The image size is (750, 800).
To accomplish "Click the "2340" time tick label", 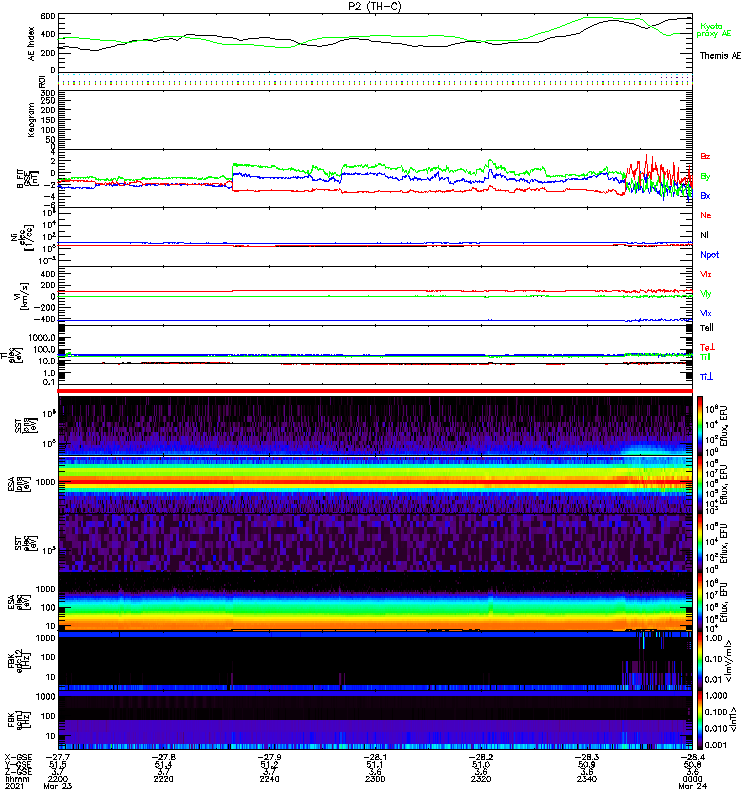I will click(x=586, y=779).
